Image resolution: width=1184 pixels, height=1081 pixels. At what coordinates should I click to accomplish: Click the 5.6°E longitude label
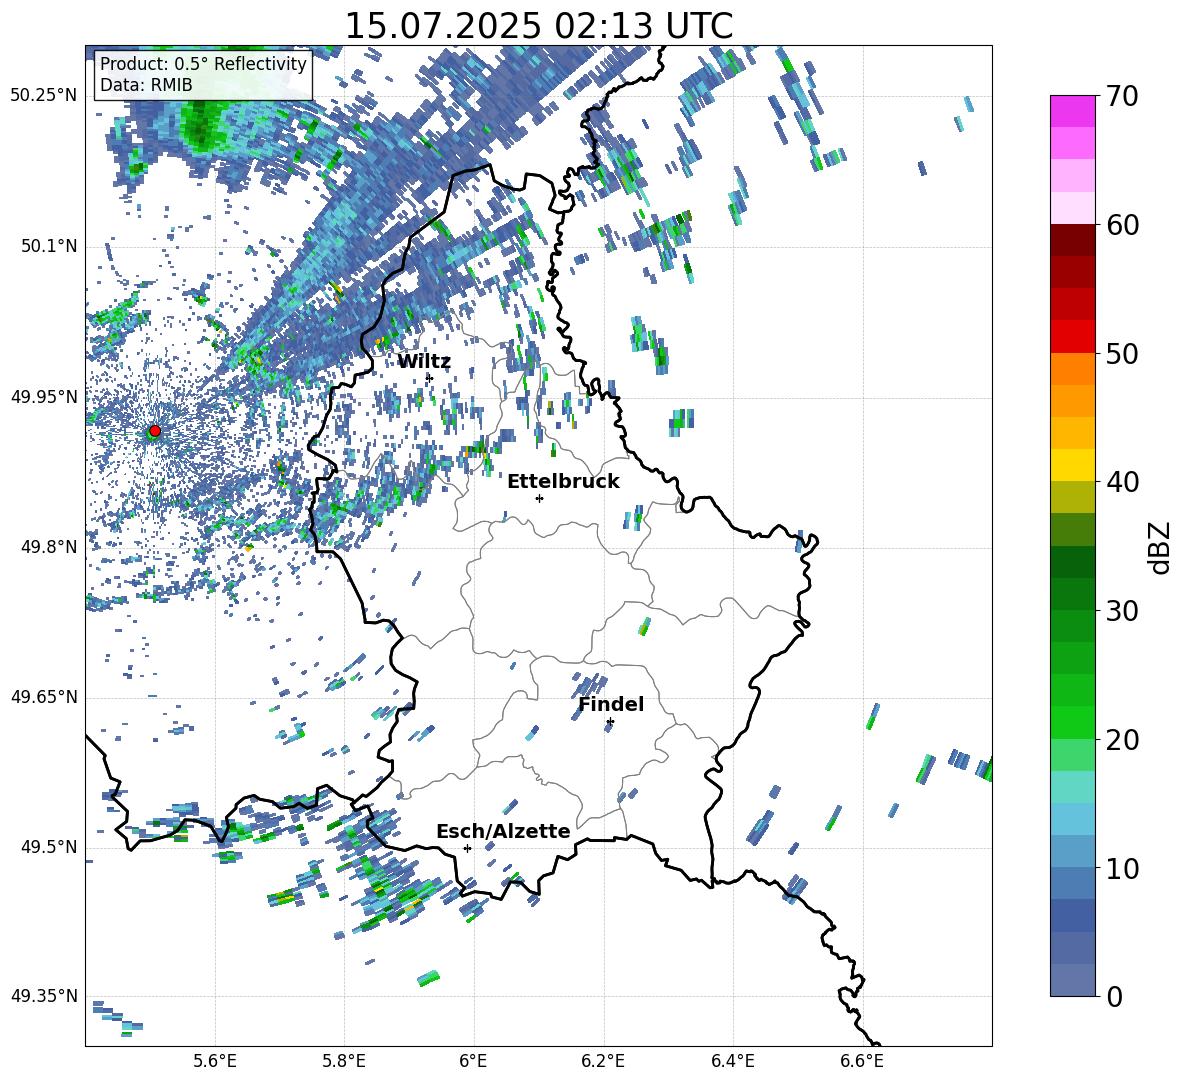coord(215,1061)
